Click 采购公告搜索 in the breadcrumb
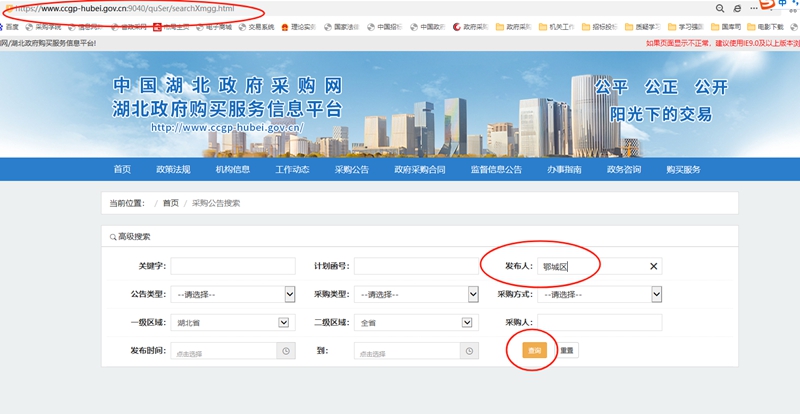The image size is (800, 414). point(216,203)
